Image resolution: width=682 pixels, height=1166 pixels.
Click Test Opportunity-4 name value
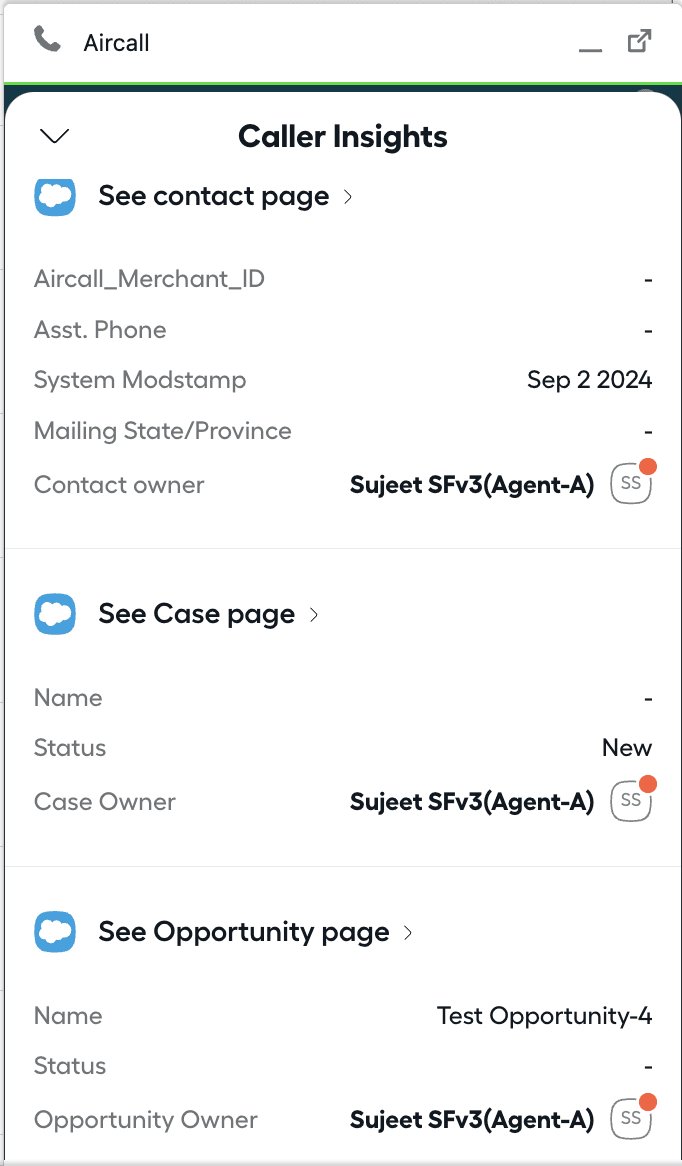[x=544, y=1016]
